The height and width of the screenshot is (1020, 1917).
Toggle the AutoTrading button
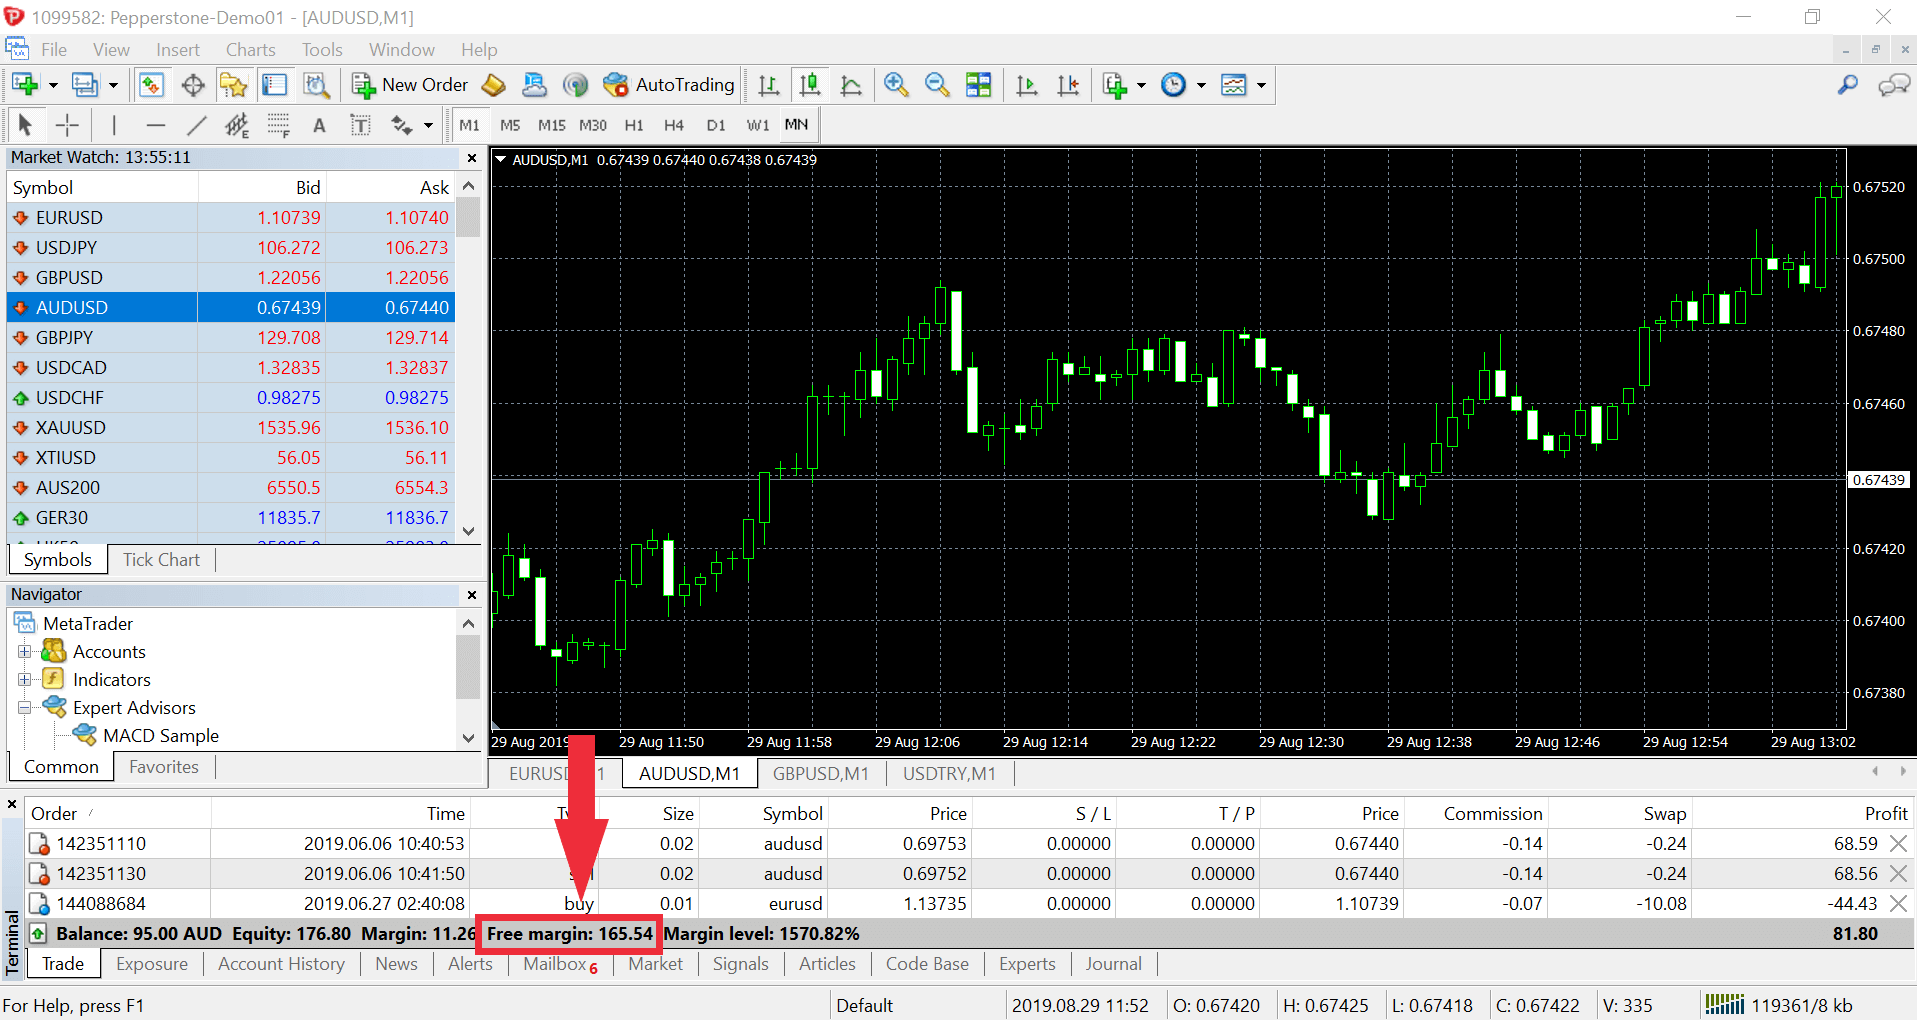click(669, 85)
